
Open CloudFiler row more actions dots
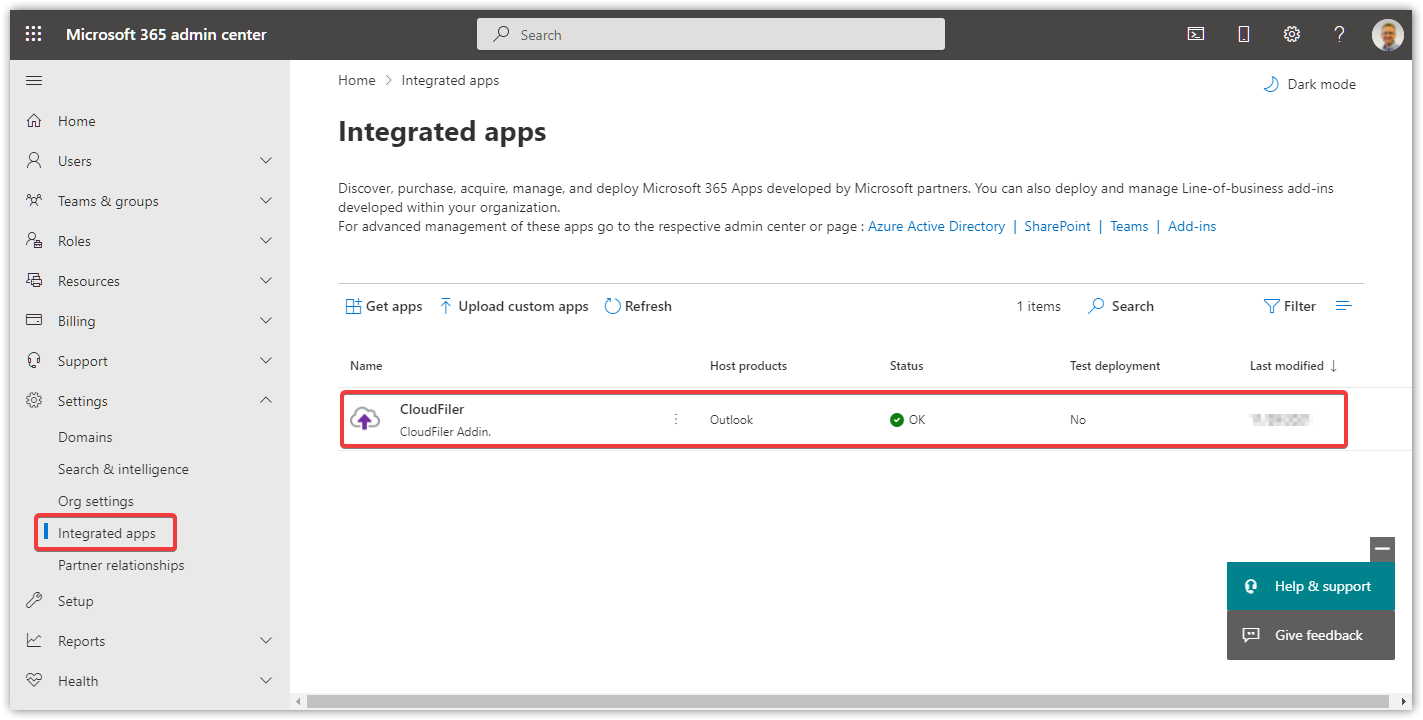point(676,419)
